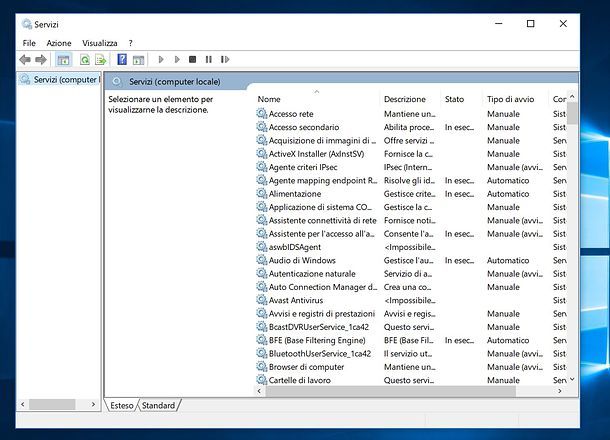Click Automatico startup type for Alimentazione
Screen dimensions: 610x440
[x=508, y=193]
